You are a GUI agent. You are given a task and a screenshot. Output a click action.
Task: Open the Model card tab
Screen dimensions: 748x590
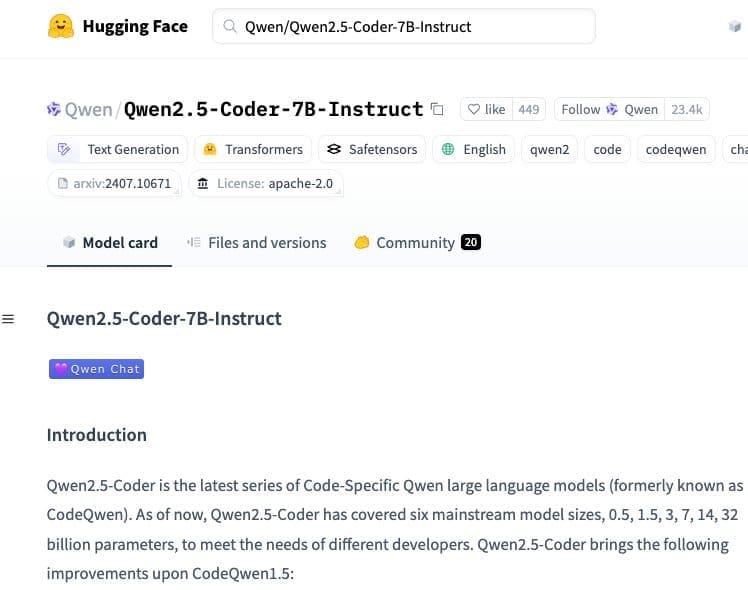click(x=110, y=242)
